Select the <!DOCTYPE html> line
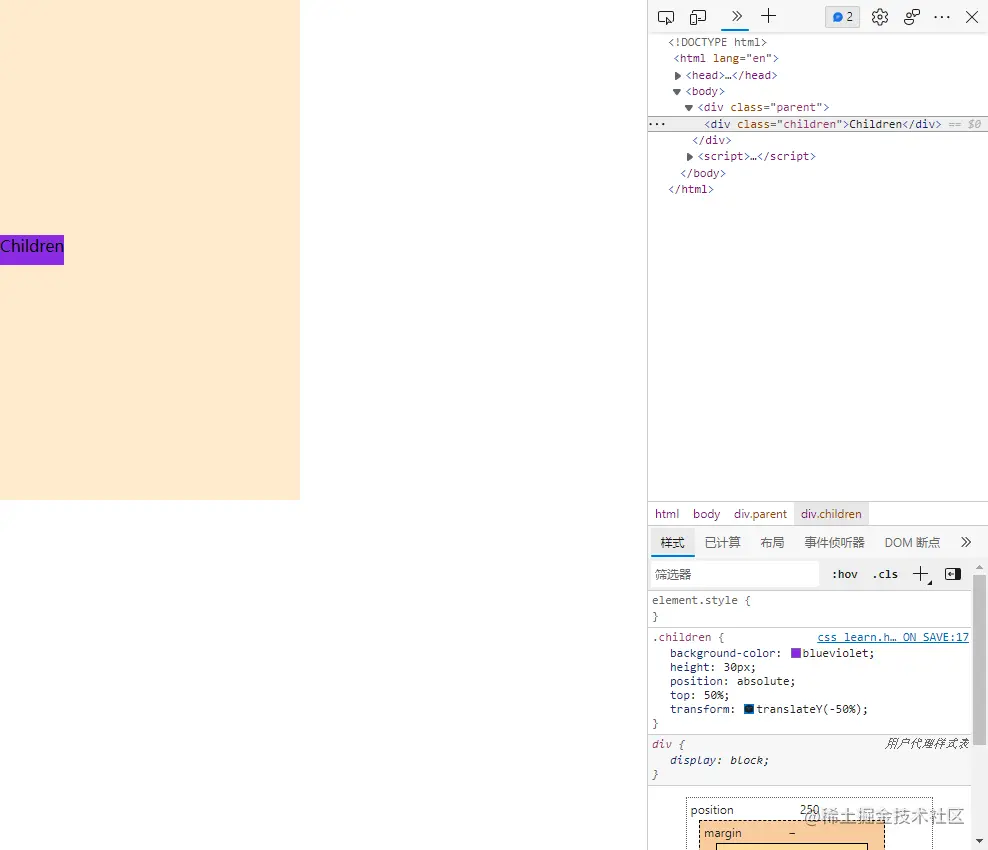This screenshot has height=850, width=988. click(x=717, y=42)
